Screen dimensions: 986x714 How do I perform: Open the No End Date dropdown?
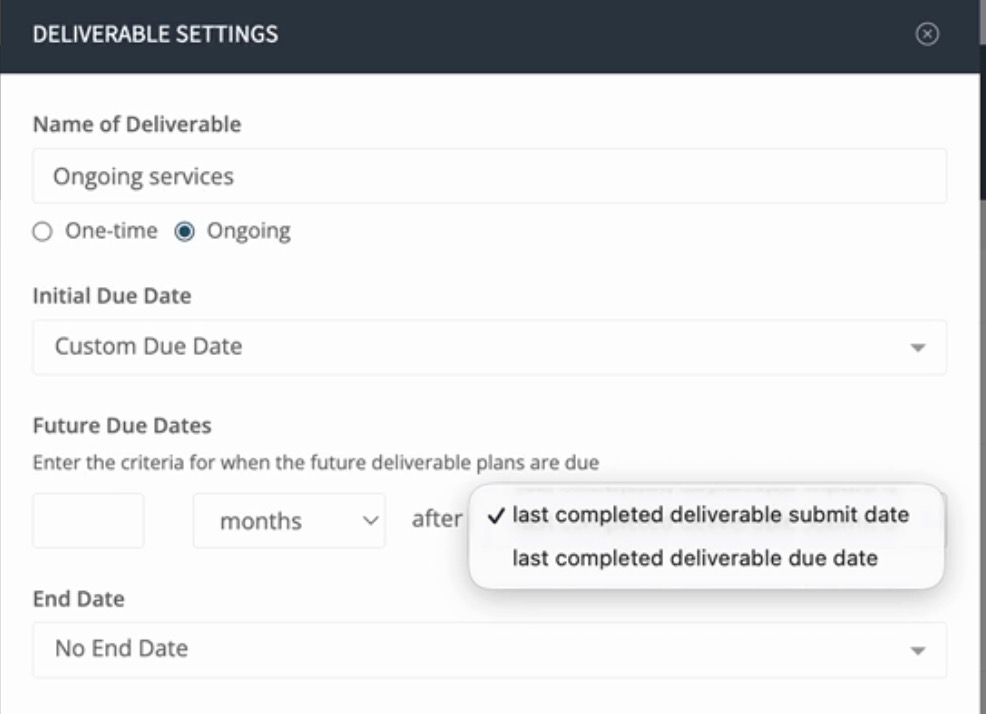coord(489,650)
